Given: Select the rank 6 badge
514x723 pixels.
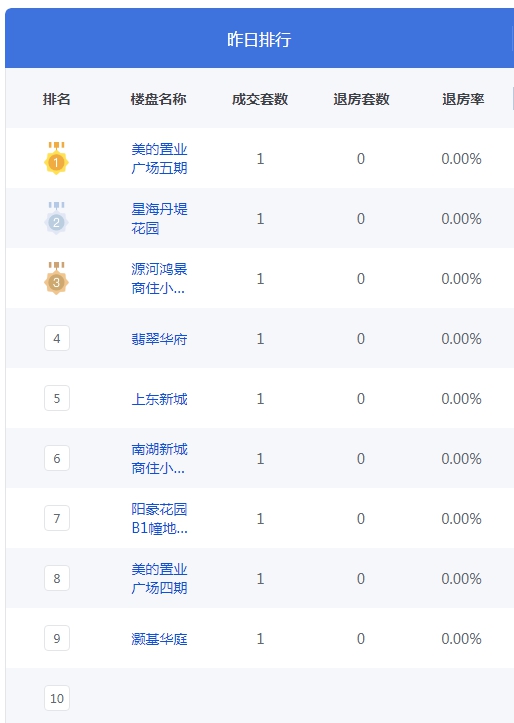Looking at the screenshot, I should pos(57,458).
